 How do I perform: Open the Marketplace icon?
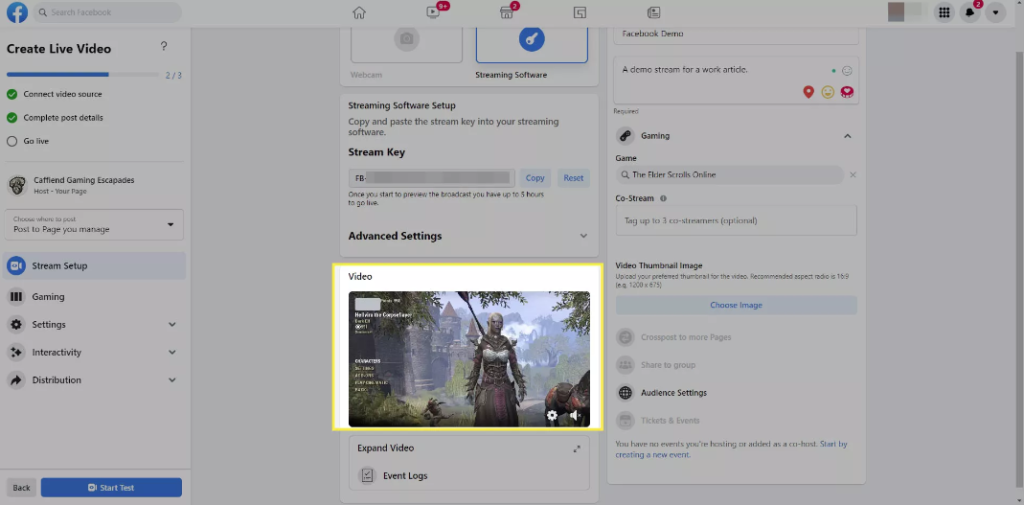[506, 12]
